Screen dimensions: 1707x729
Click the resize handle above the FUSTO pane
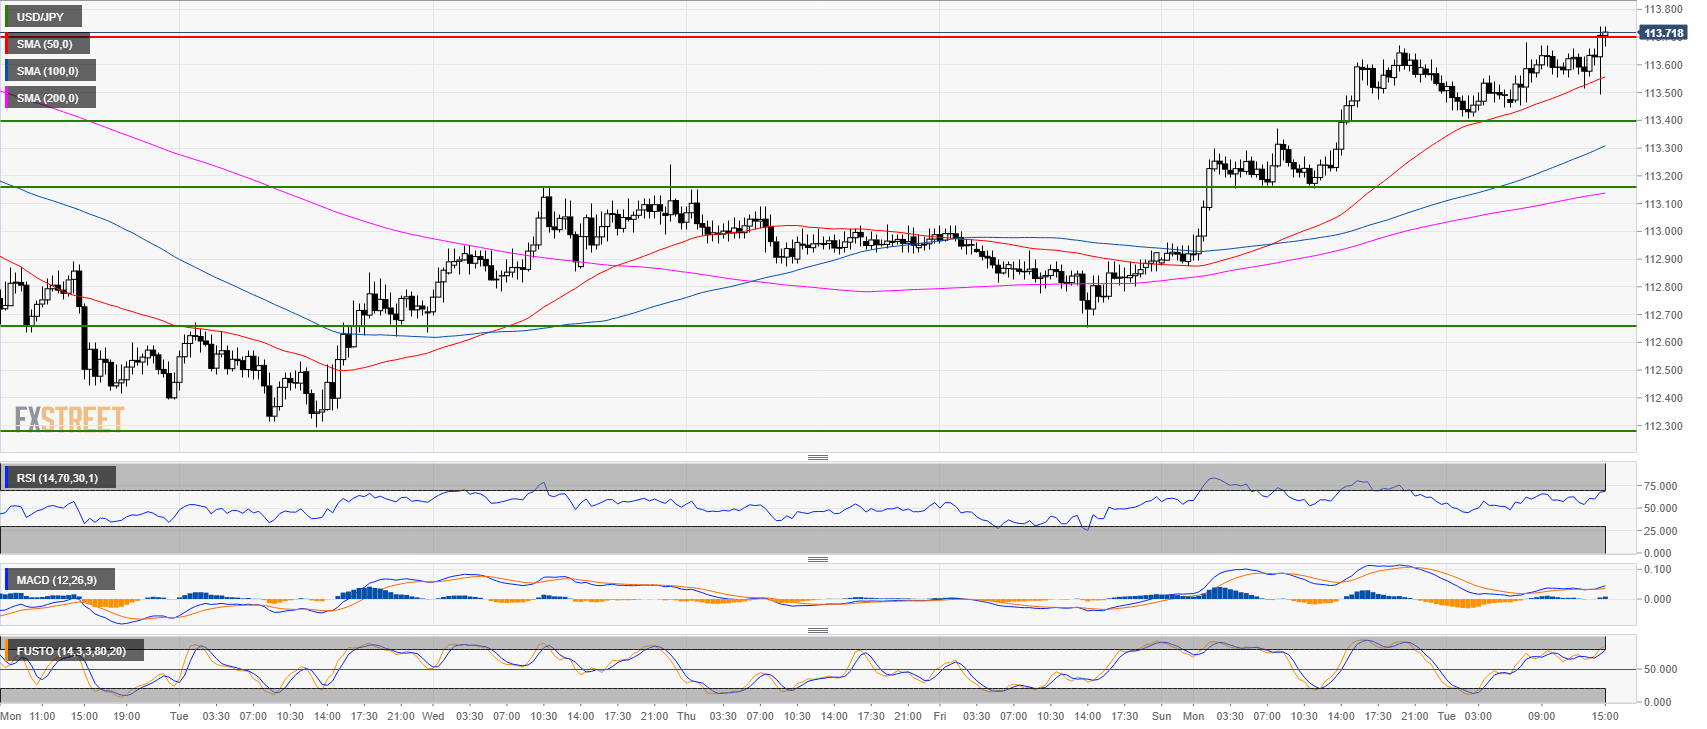coord(817,630)
